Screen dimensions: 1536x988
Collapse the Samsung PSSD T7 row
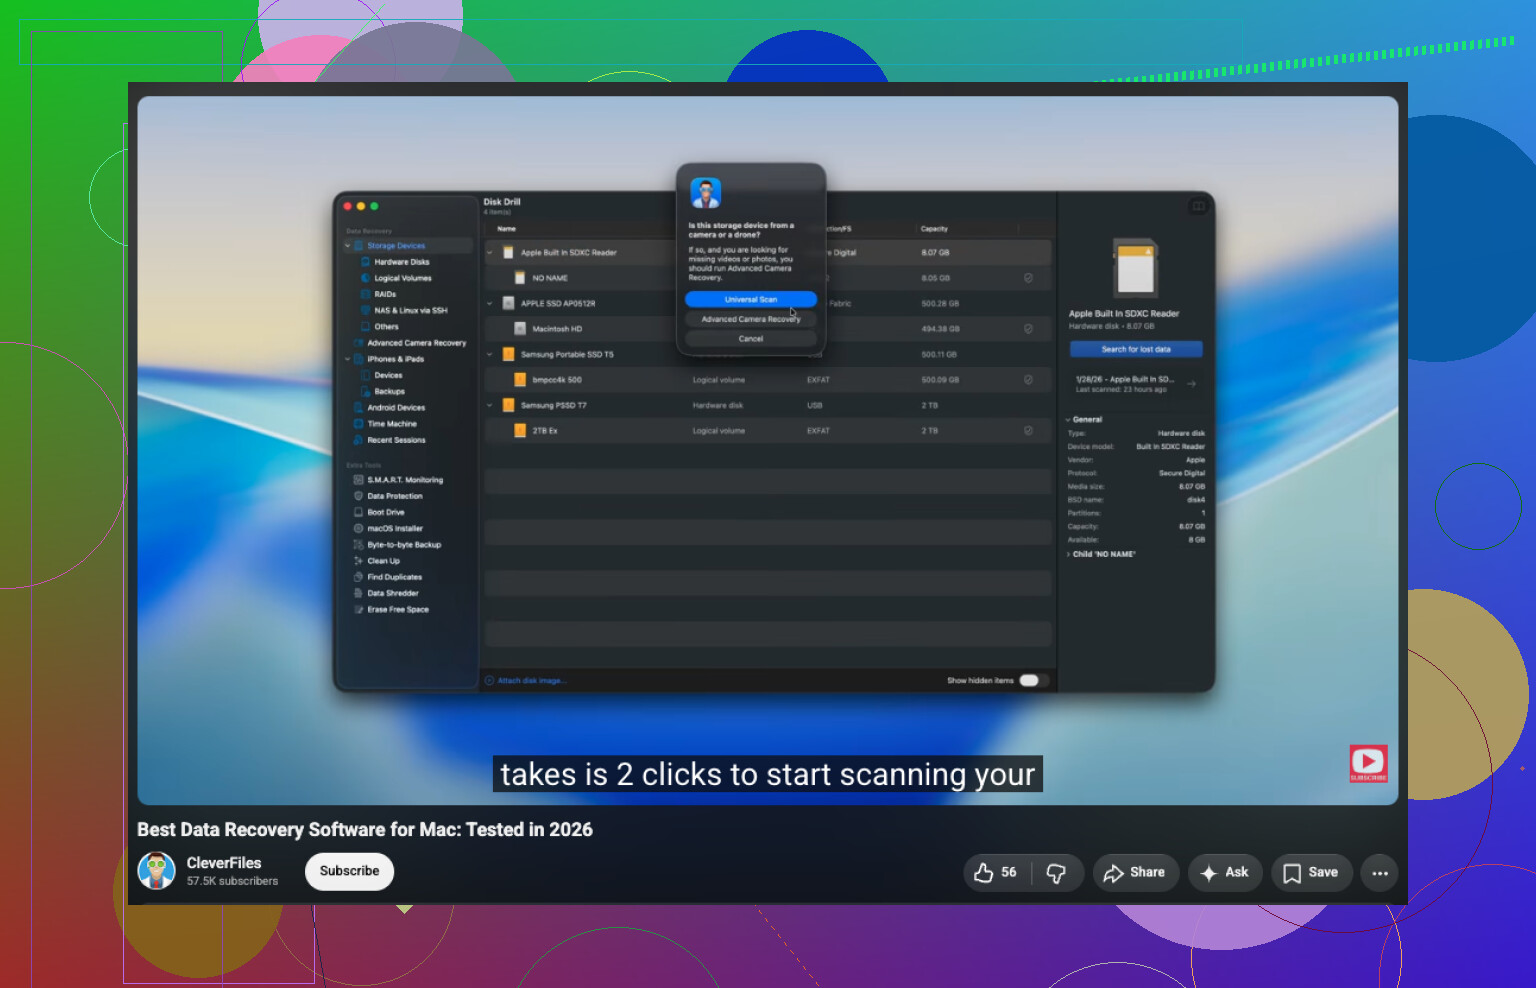click(490, 405)
